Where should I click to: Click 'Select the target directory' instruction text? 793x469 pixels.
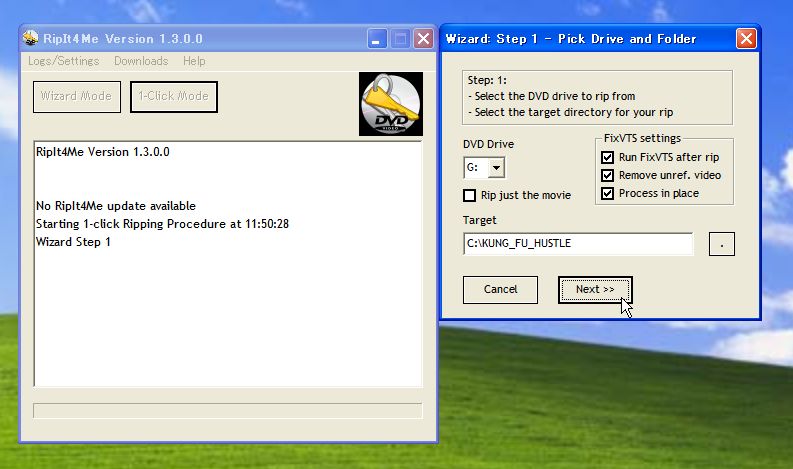pos(574,112)
